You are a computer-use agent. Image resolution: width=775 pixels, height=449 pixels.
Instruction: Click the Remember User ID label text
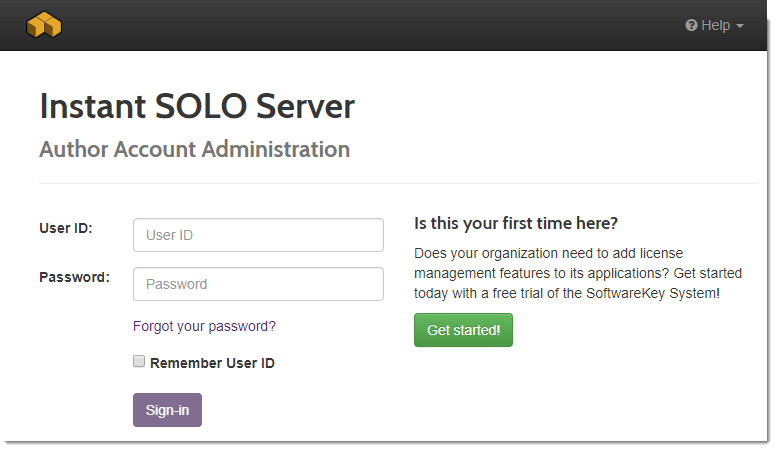[212, 363]
